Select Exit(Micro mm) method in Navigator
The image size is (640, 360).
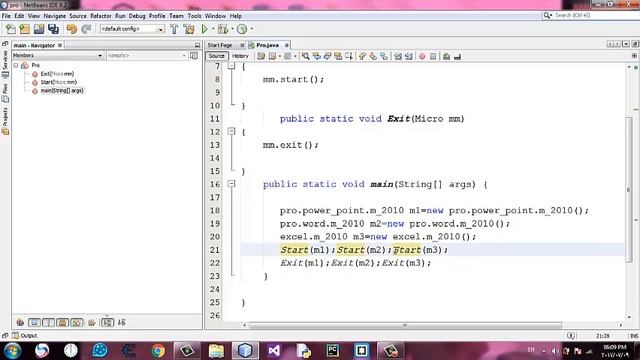(57, 74)
